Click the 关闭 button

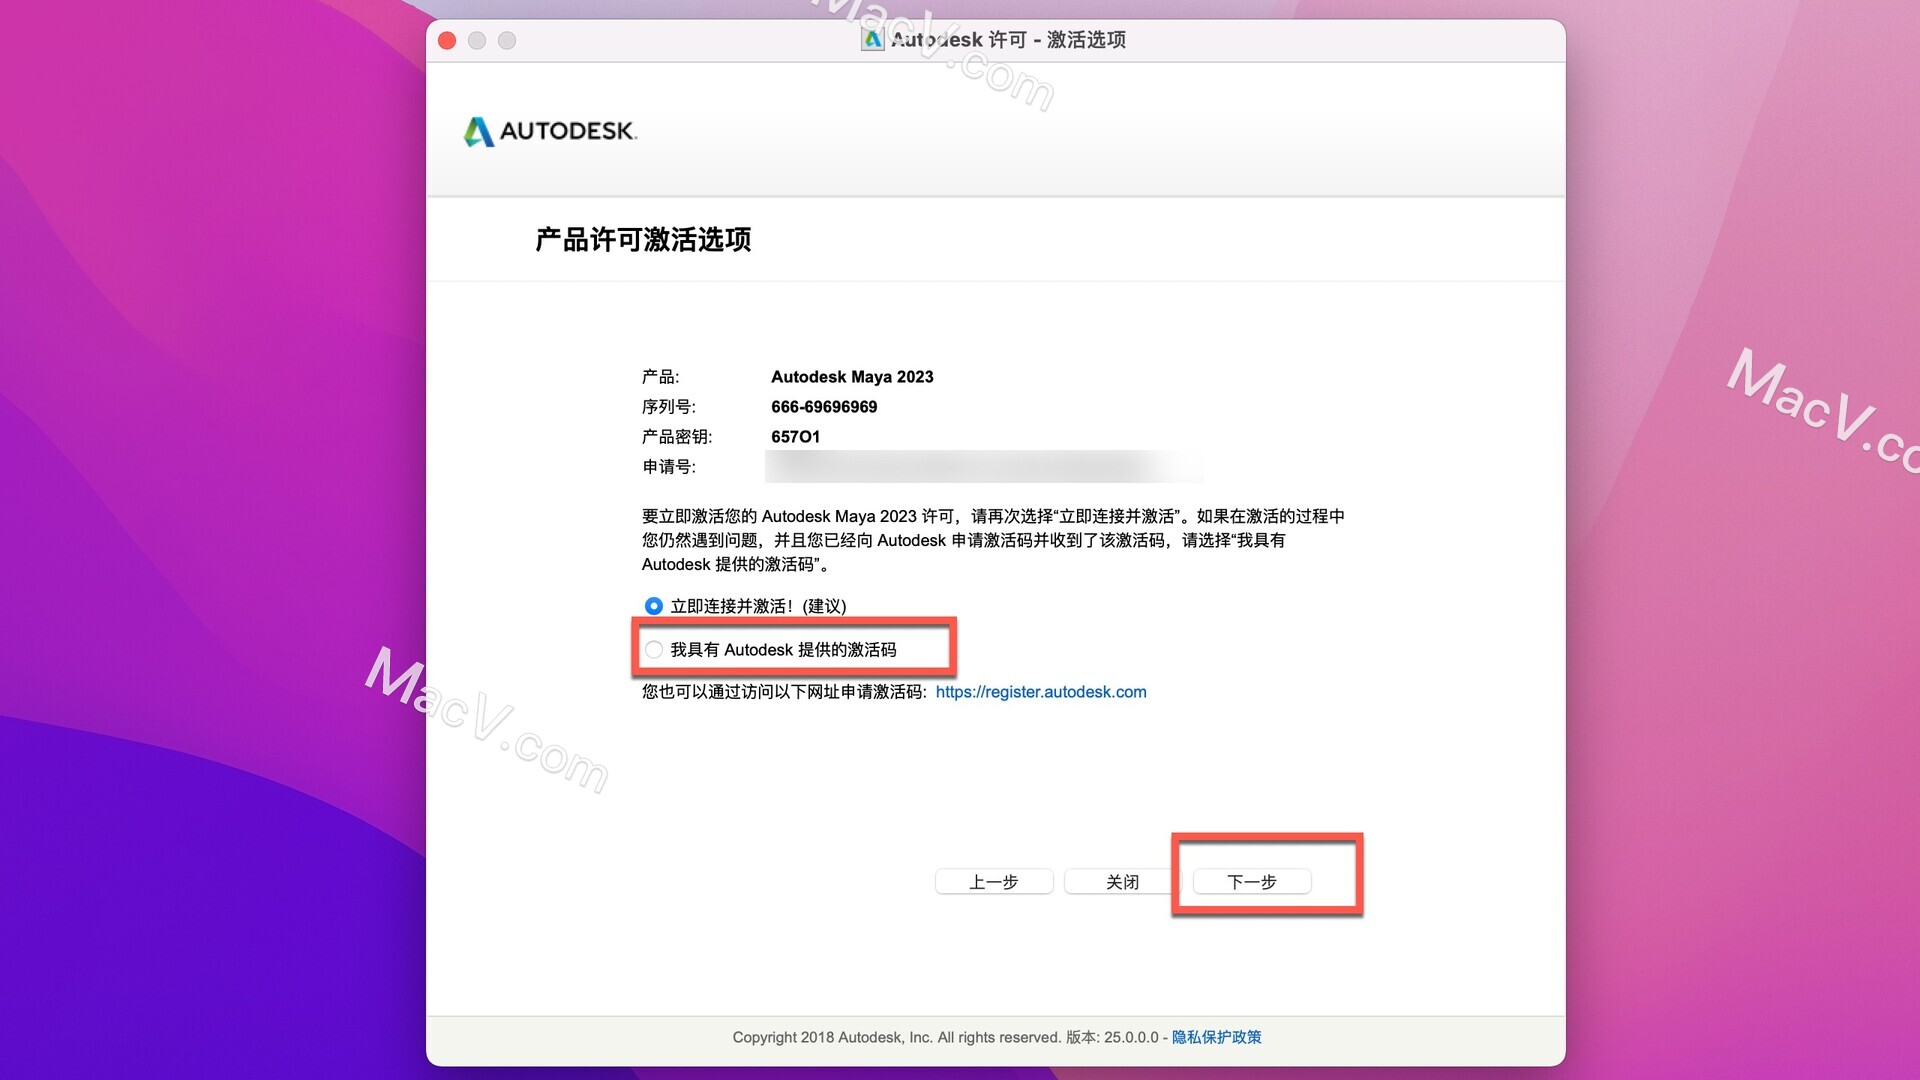pyautogui.click(x=1123, y=882)
